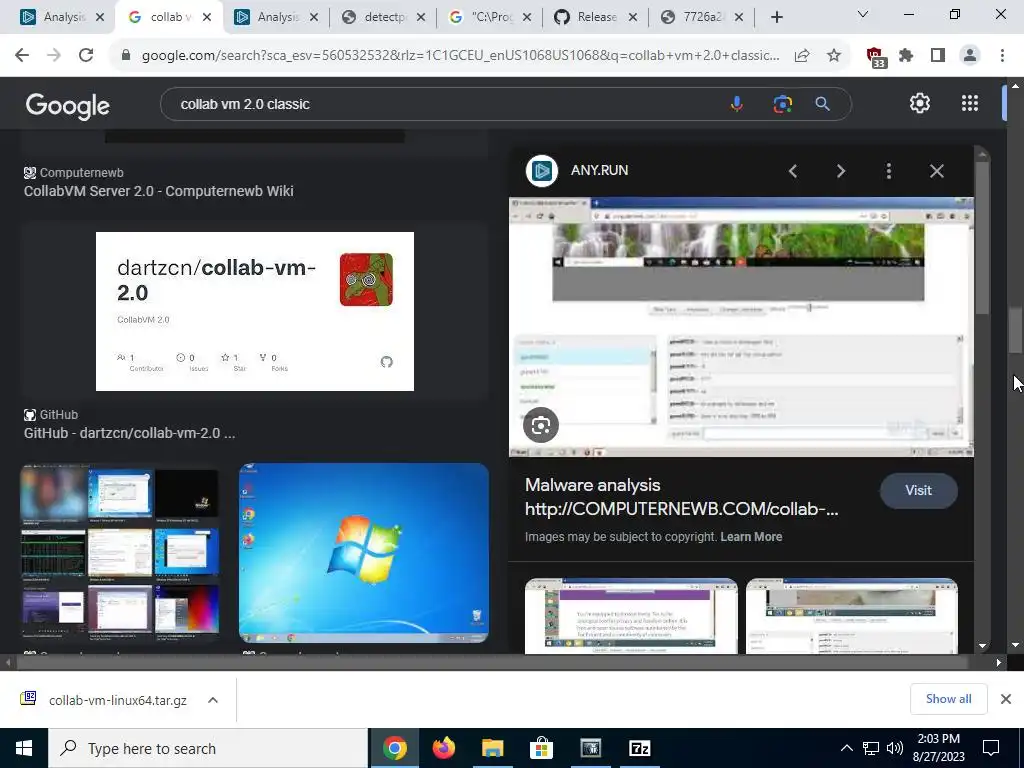Show hidden system tray icons
Screen dimensions: 1024x768
[x=846, y=748]
